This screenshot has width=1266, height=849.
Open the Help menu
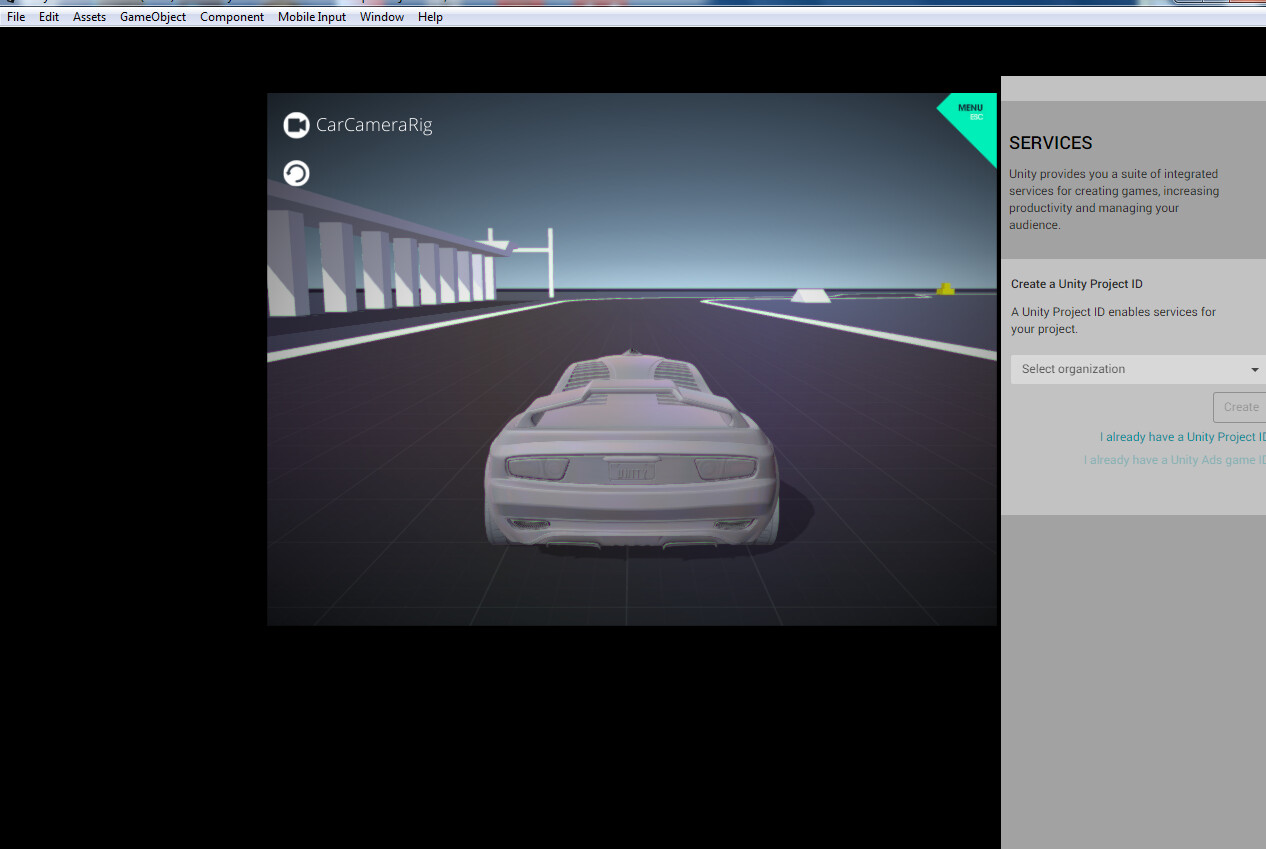(430, 17)
